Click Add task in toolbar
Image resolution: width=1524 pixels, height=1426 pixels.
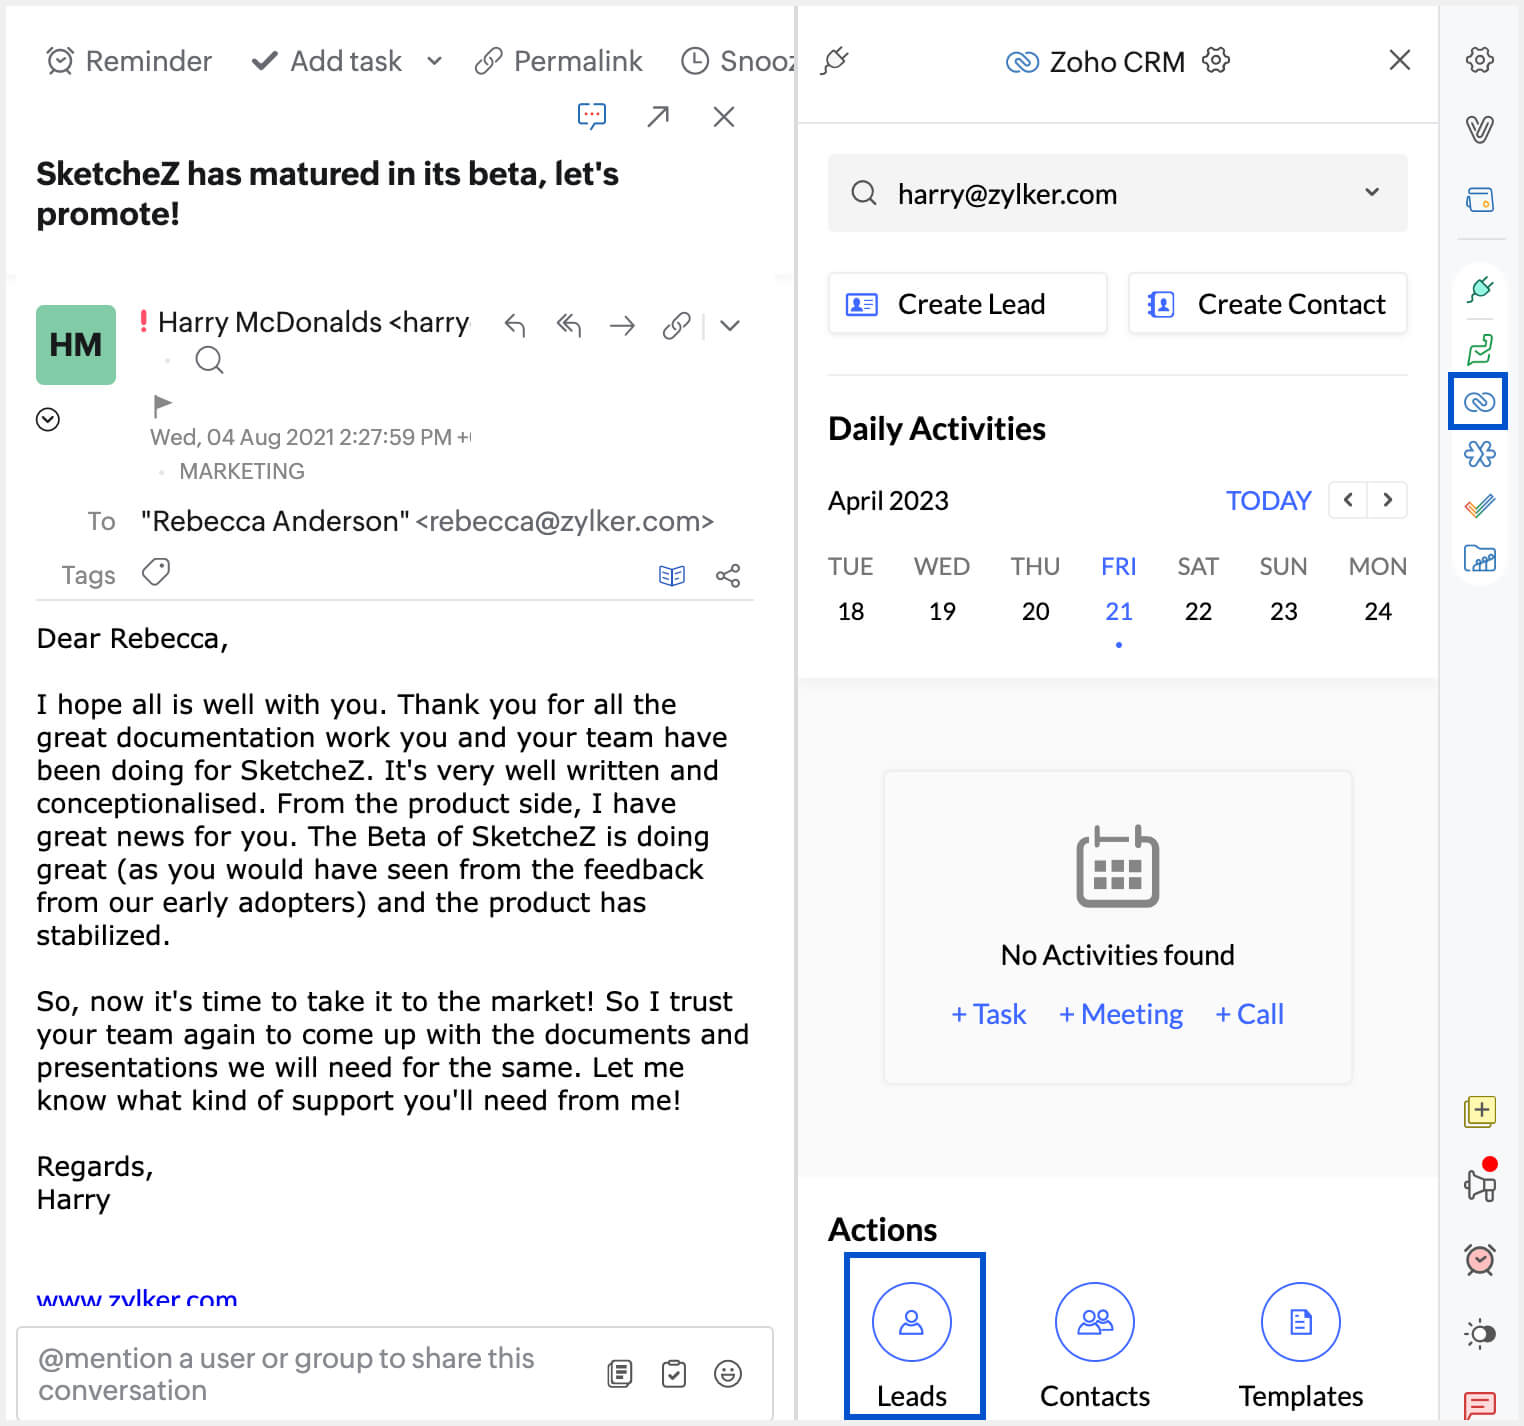(x=327, y=61)
